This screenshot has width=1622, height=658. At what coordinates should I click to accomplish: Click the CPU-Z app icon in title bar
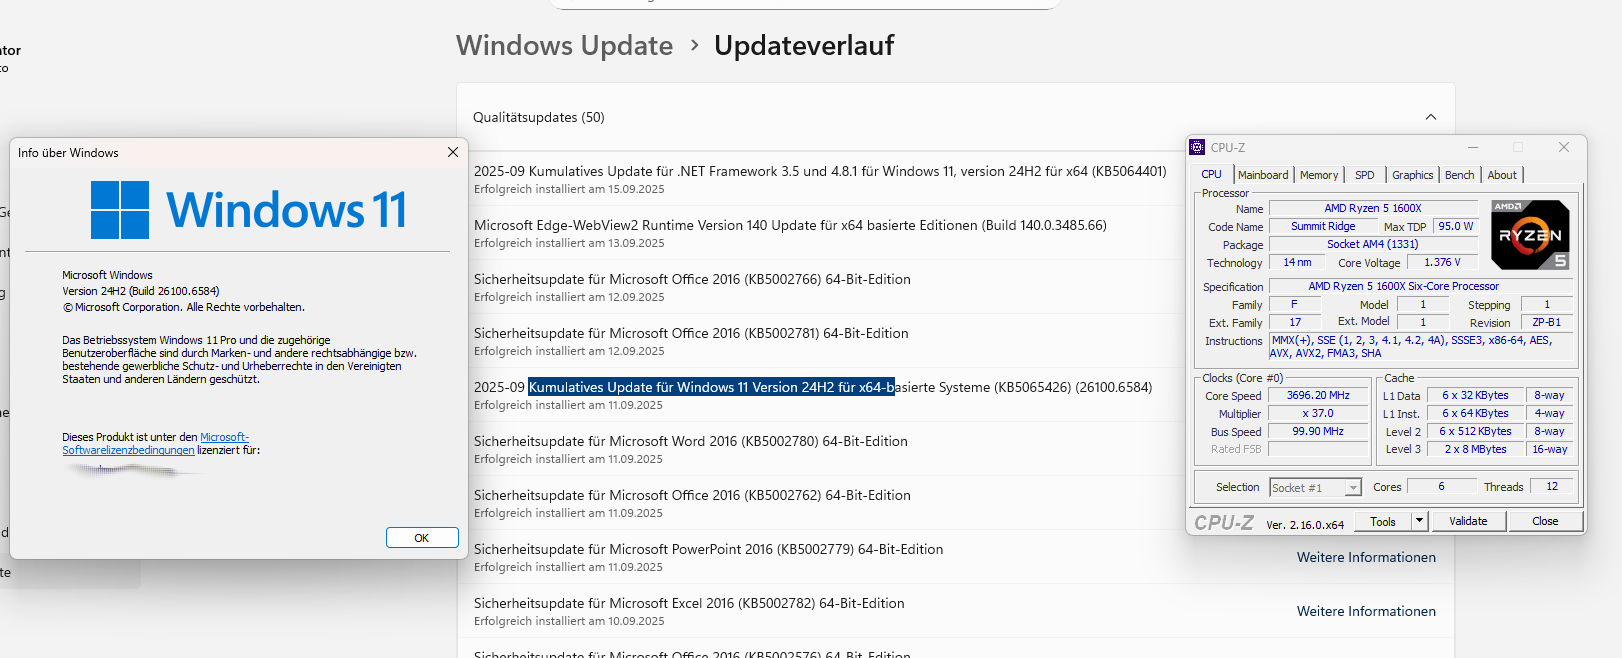click(x=1197, y=147)
